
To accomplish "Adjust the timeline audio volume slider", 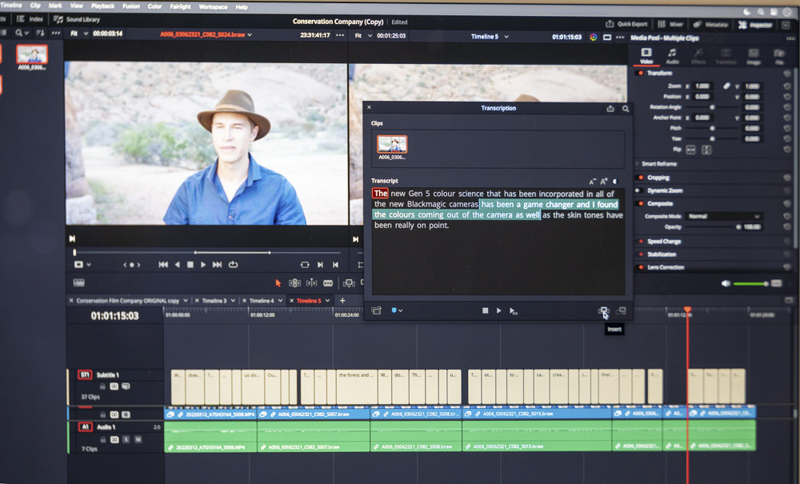I will click(750, 284).
